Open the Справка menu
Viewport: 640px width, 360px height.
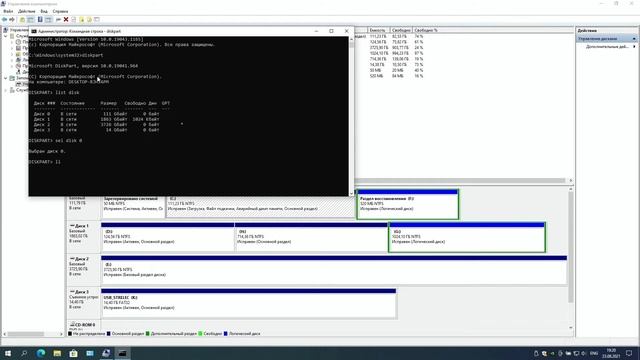tap(60, 11)
